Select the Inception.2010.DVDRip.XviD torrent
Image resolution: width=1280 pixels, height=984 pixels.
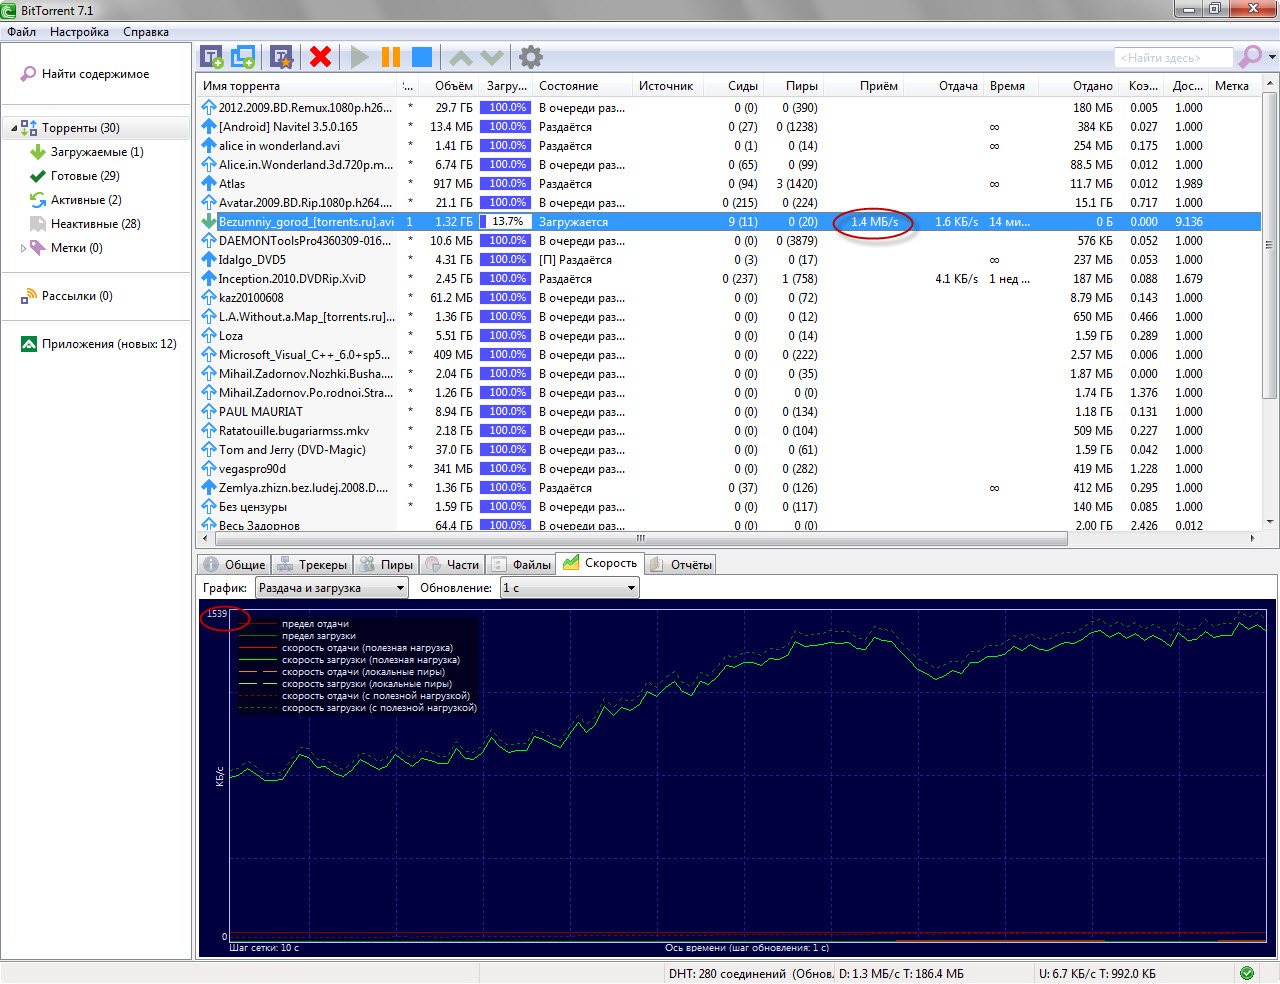coord(292,279)
